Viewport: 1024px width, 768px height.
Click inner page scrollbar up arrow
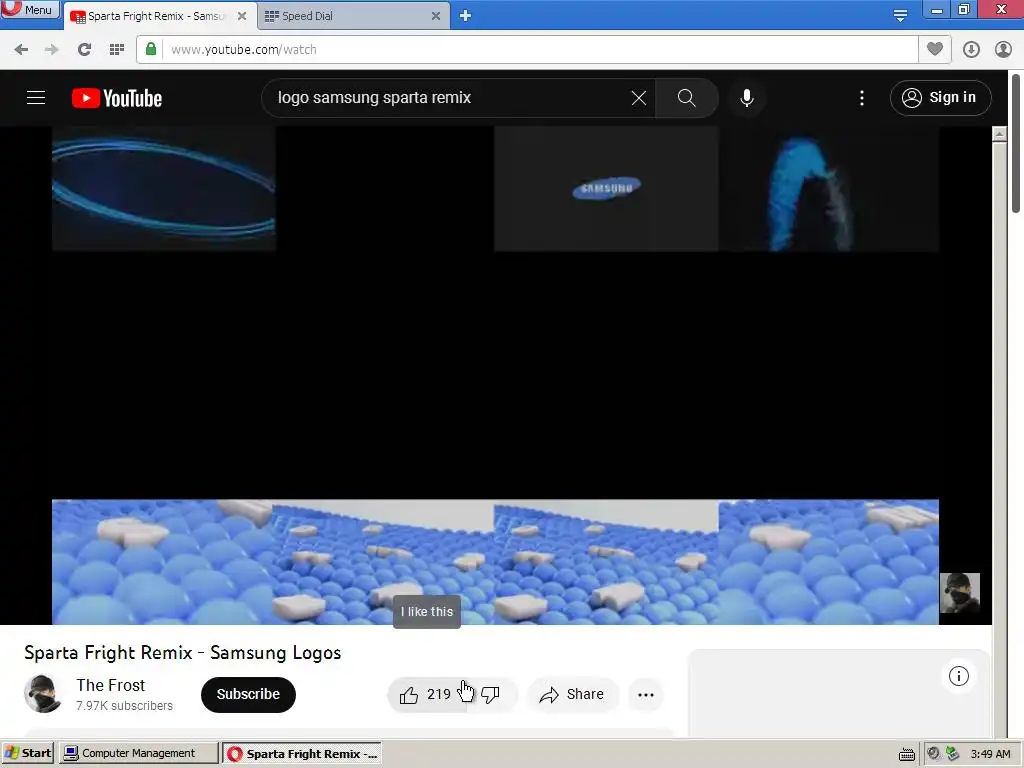tap(999, 134)
